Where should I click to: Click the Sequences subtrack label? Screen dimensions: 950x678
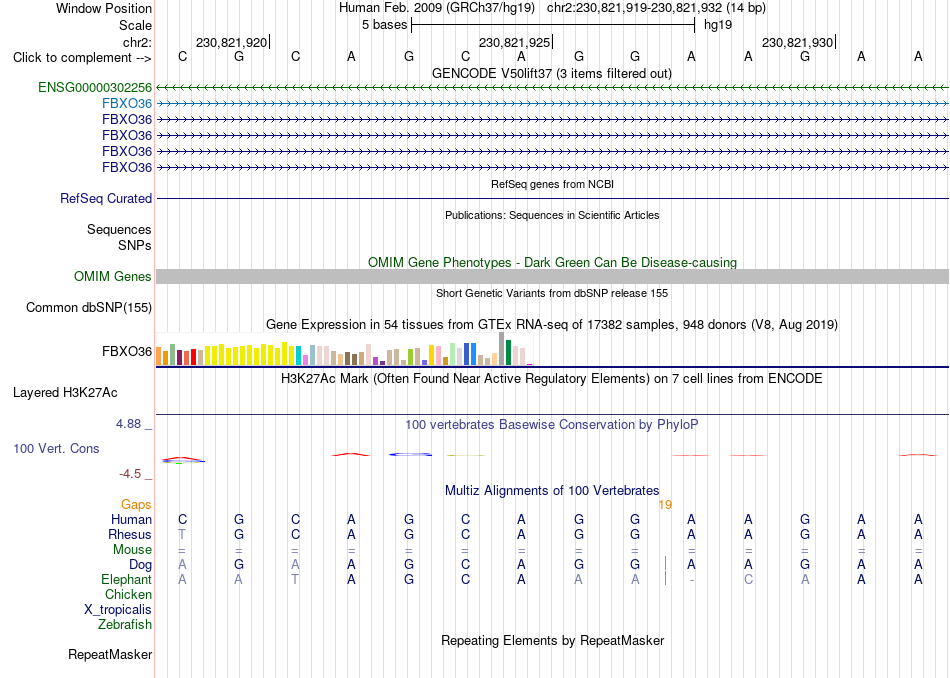click(x=119, y=230)
